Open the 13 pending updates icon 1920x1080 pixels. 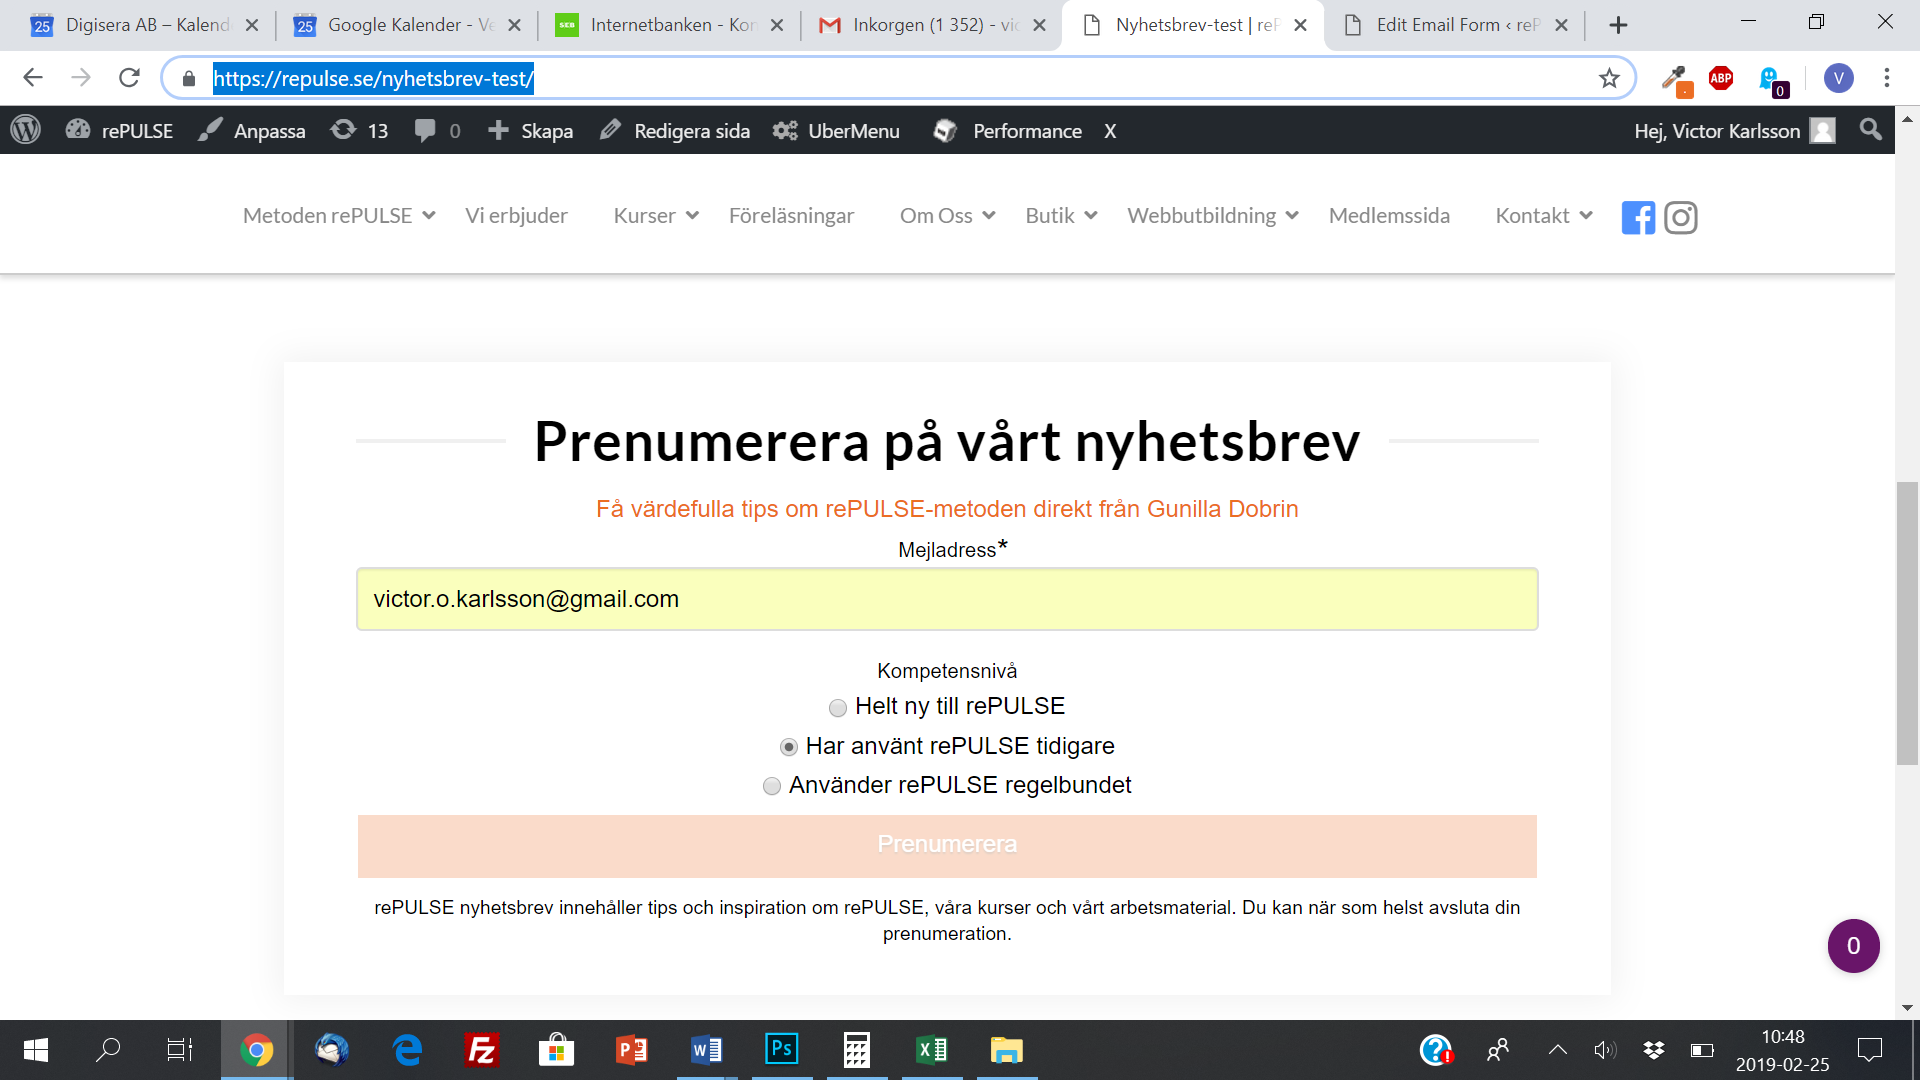point(359,131)
